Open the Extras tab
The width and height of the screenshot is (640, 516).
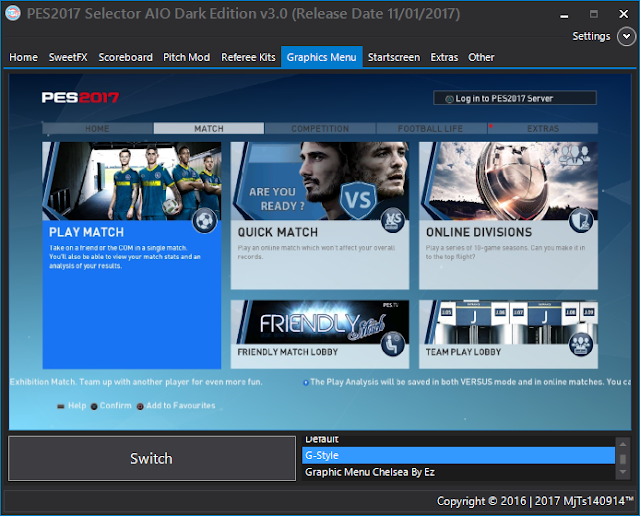(444, 57)
